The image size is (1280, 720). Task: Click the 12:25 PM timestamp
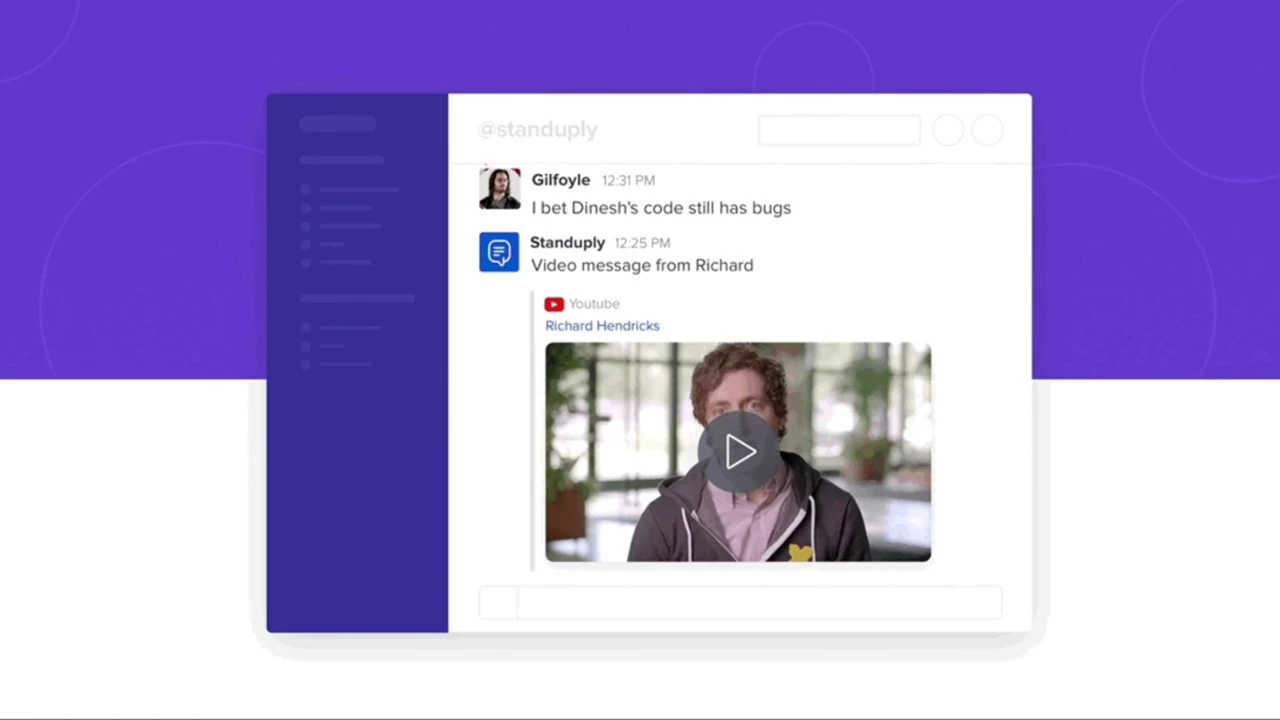tap(642, 243)
